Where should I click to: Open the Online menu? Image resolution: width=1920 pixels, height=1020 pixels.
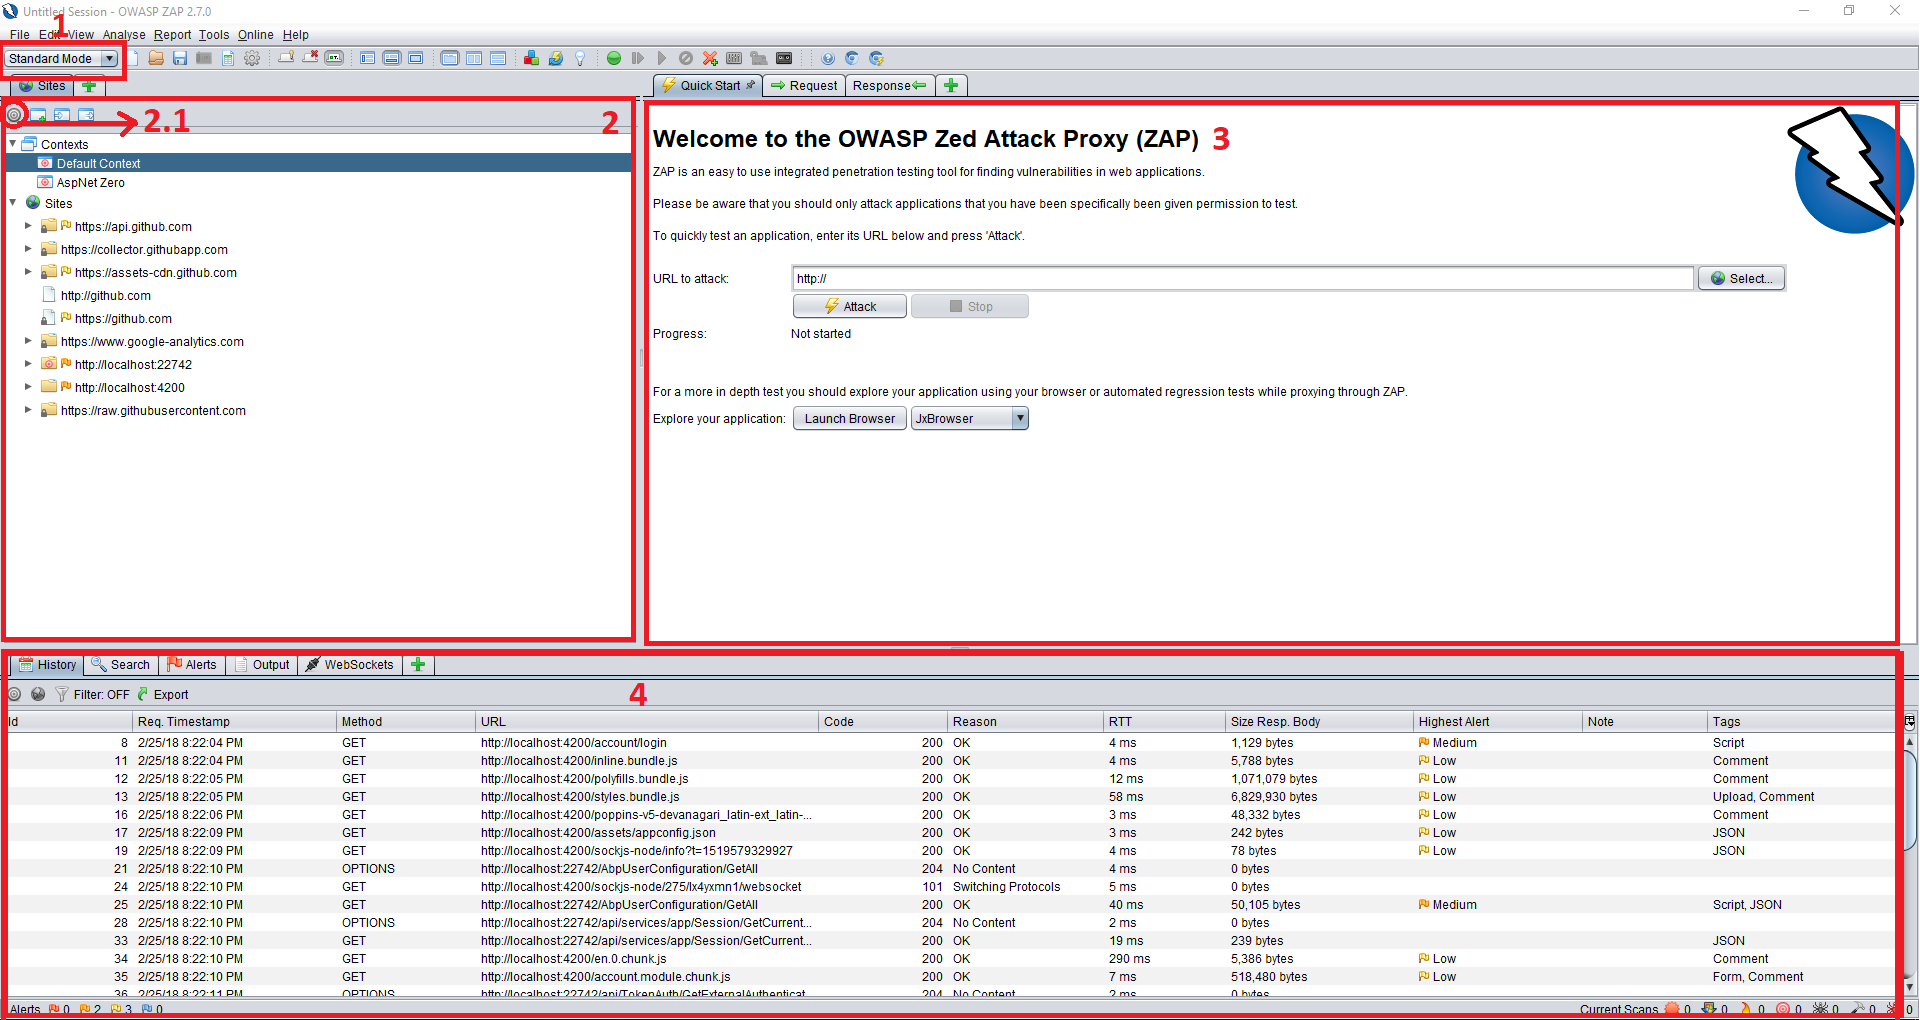tap(256, 35)
